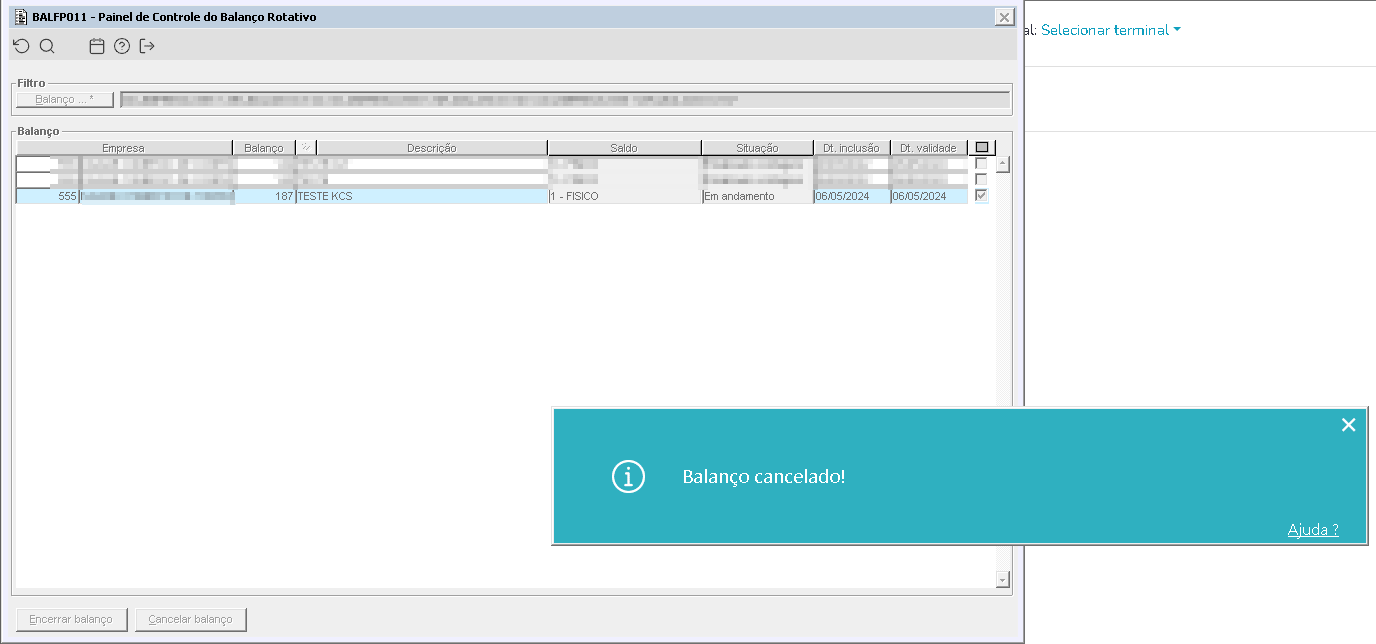Sort by the 'Situação' column header
1376x644 pixels.
[757, 148]
